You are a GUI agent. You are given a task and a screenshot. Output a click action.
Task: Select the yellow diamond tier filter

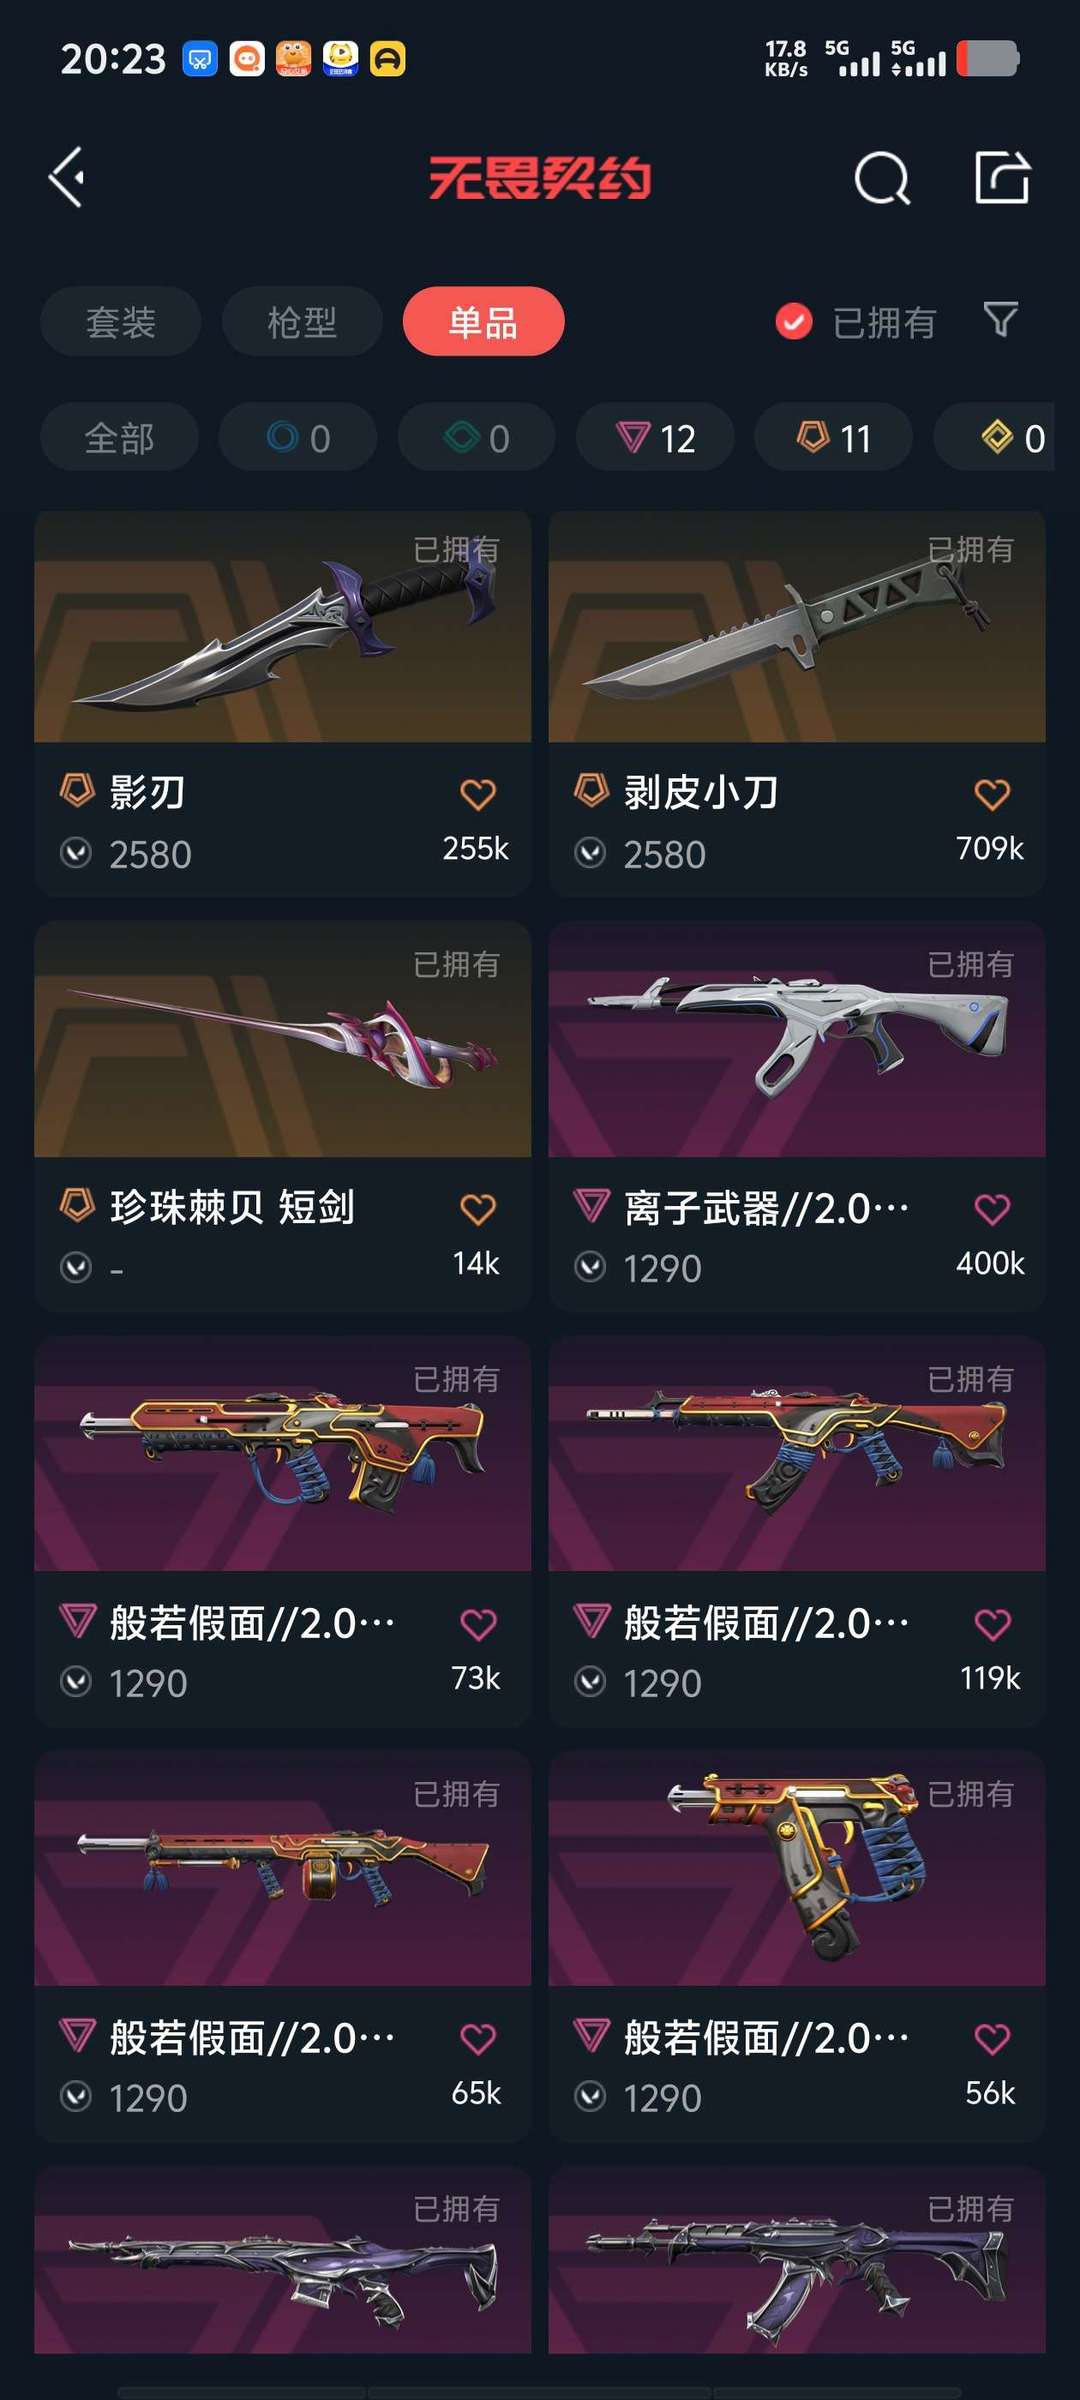click(994, 437)
